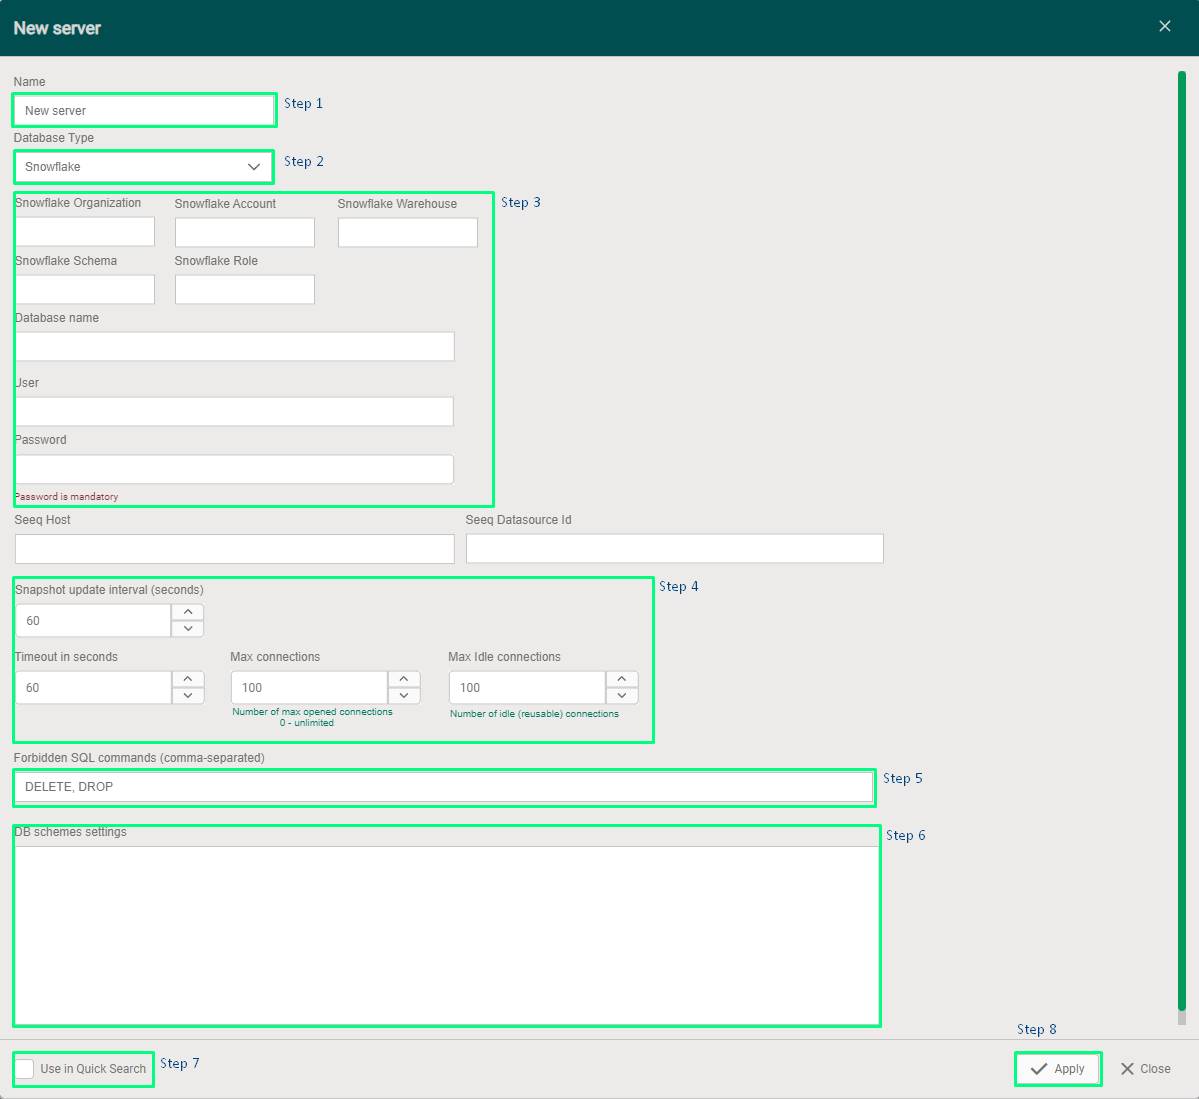Click the Seeq Host field
Image resolution: width=1199 pixels, height=1099 pixels.
[x=235, y=548]
